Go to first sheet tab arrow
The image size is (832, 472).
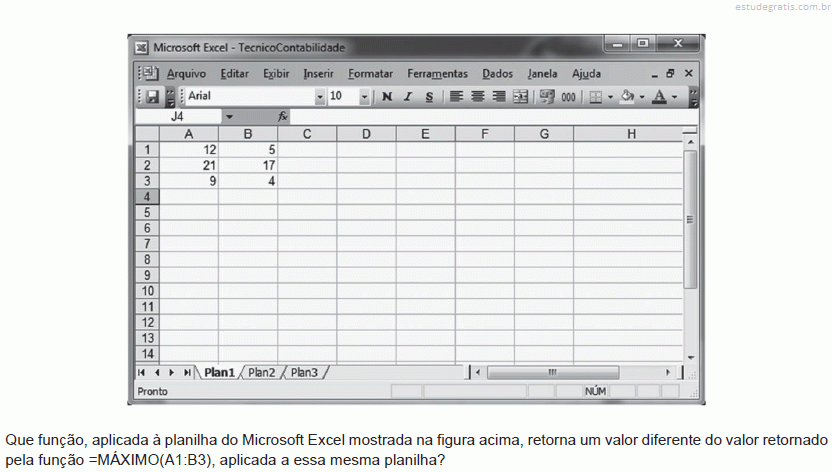coord(141,373)
